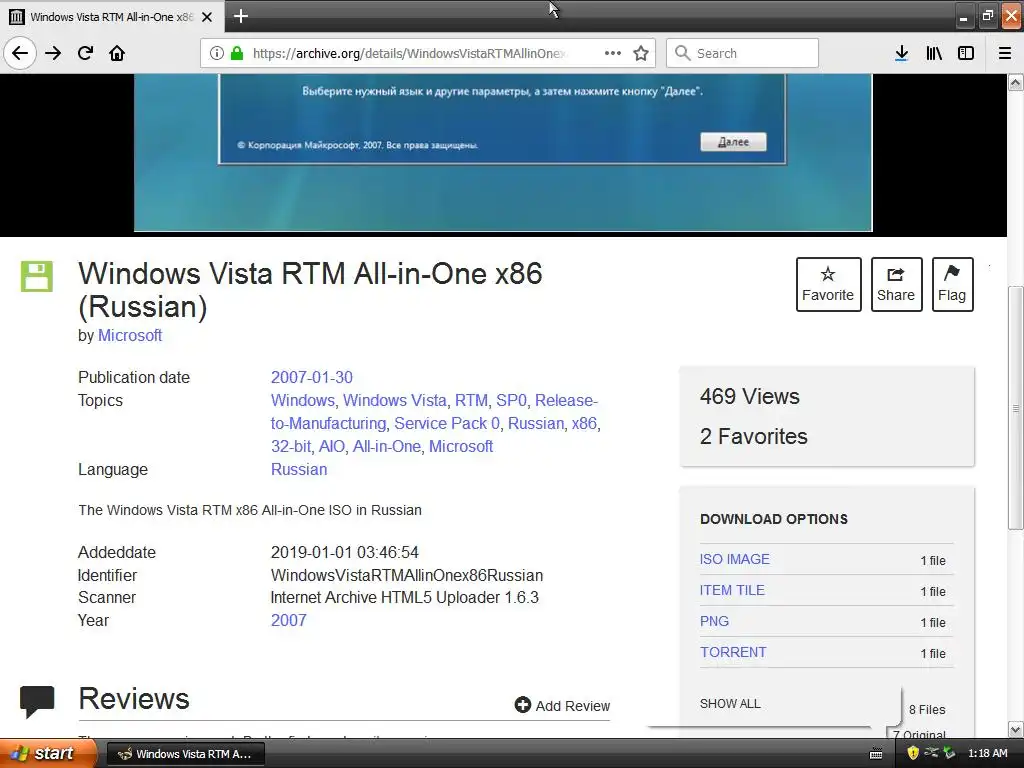
Task: Select the Windows Vista RTM All-in-One tab
Action: 112,17
